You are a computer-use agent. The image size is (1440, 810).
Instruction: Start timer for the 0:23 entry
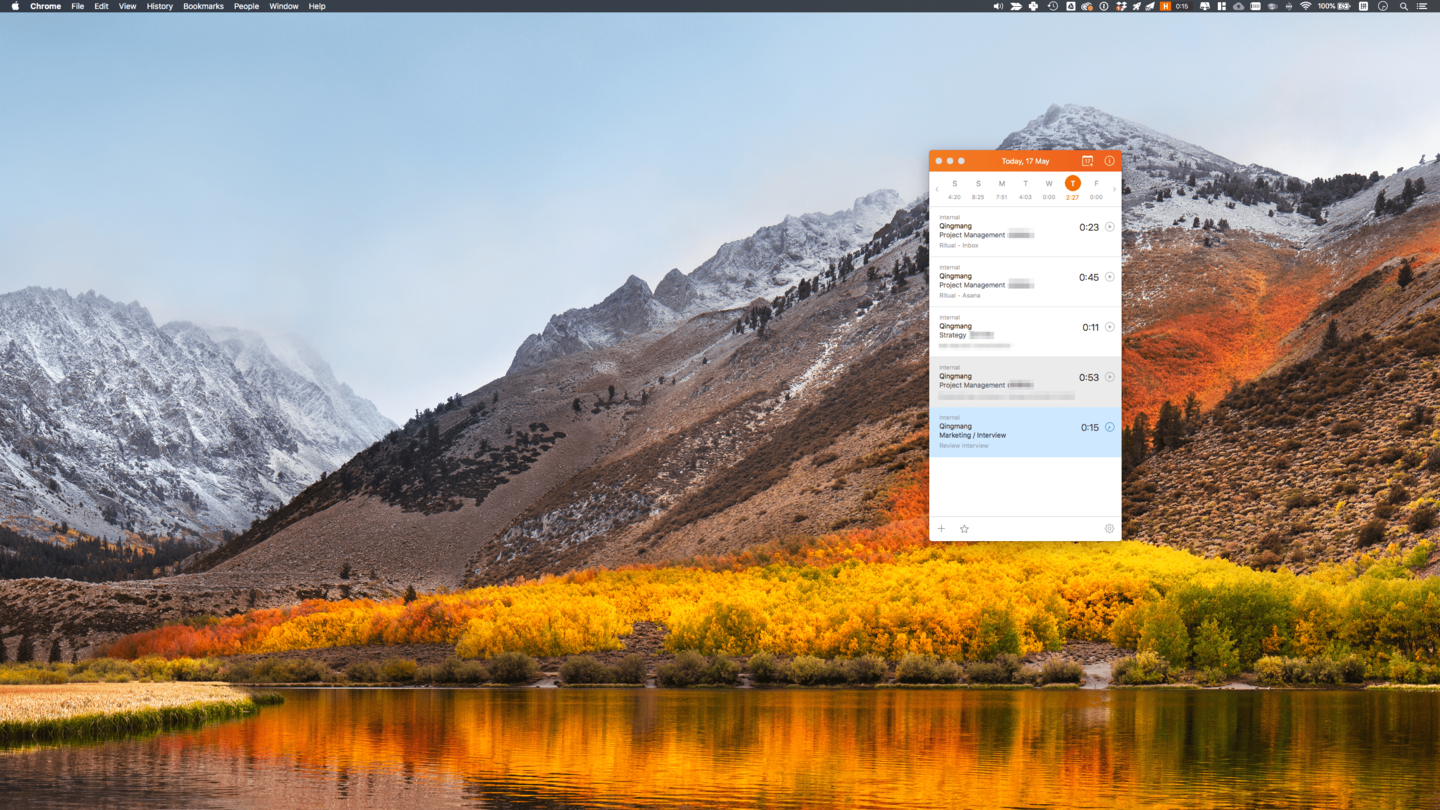[x=1109, y=227]
